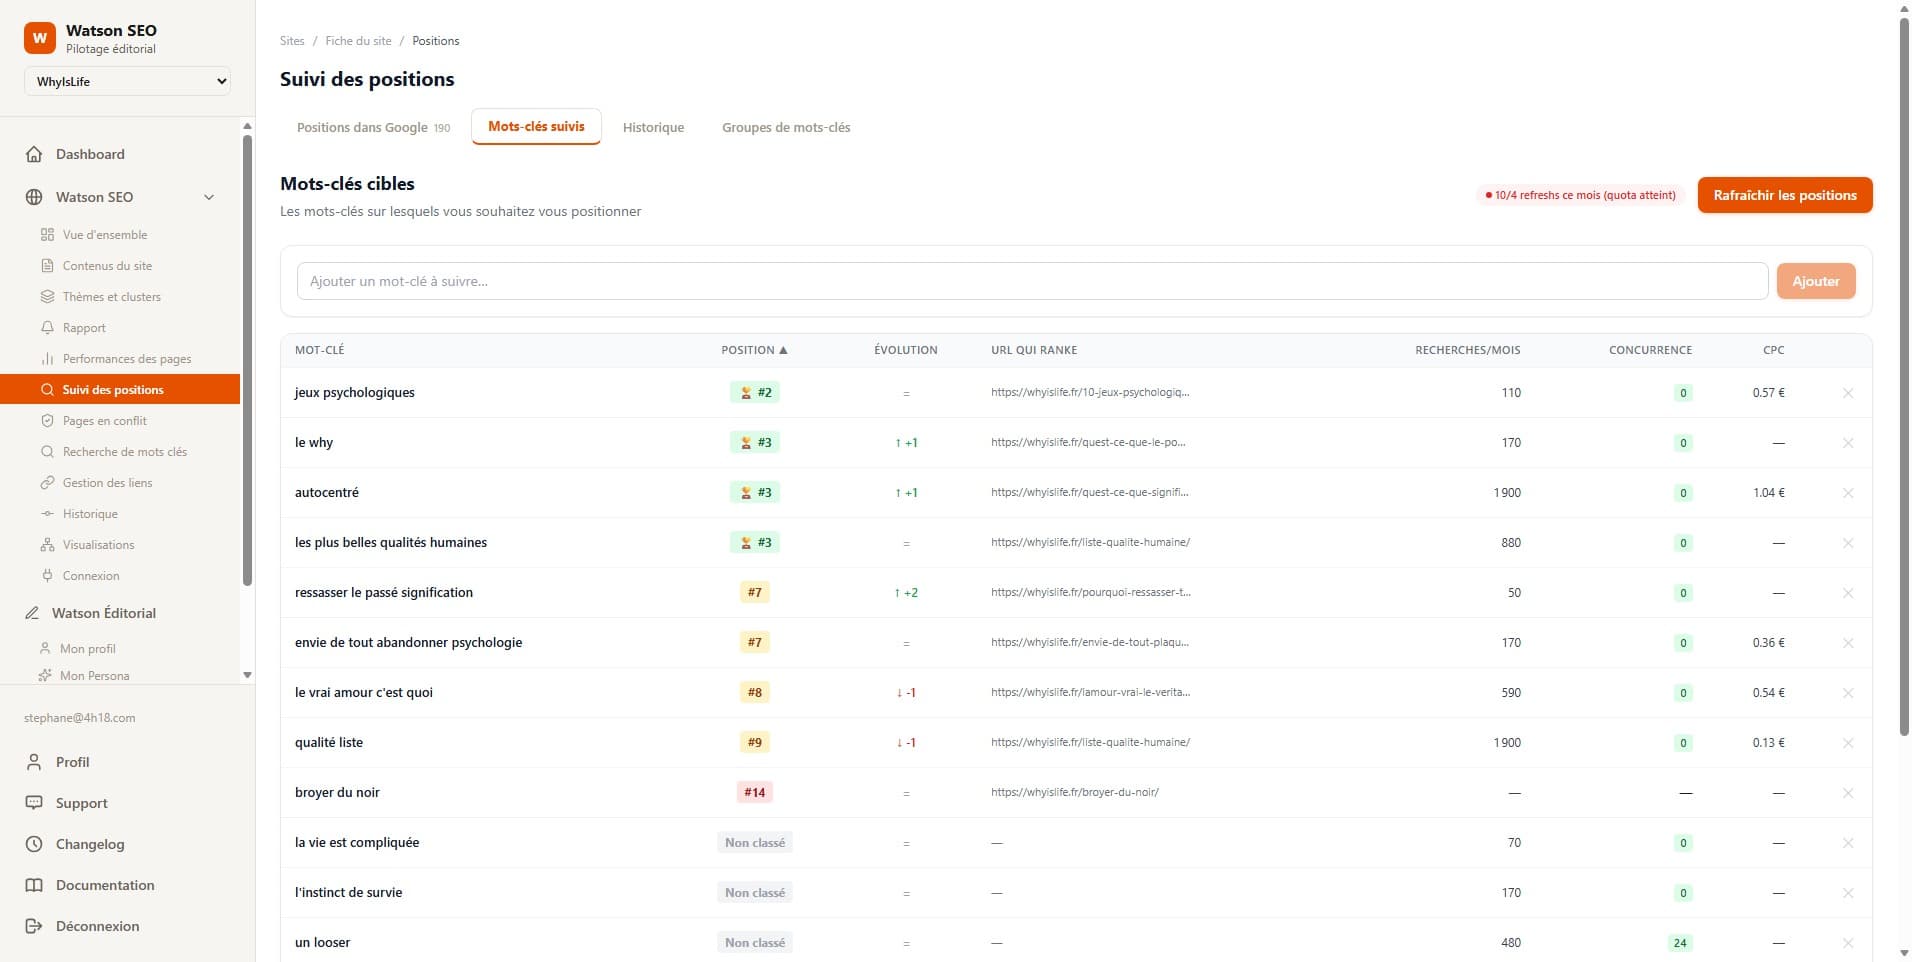Open the WhyIsLife site selector dropdown

point(127,81)
